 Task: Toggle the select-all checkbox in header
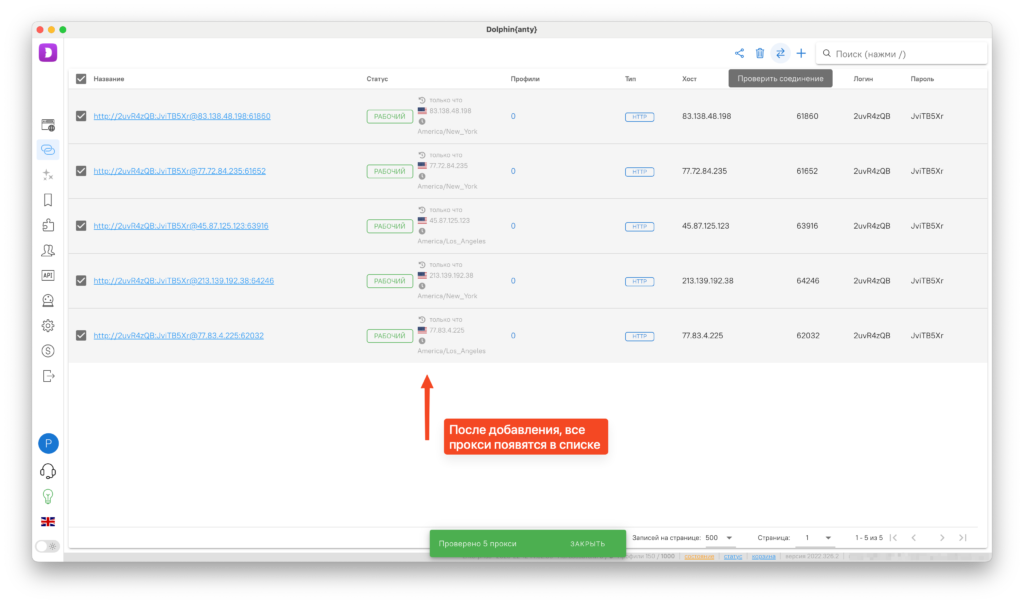pos(81,79)
